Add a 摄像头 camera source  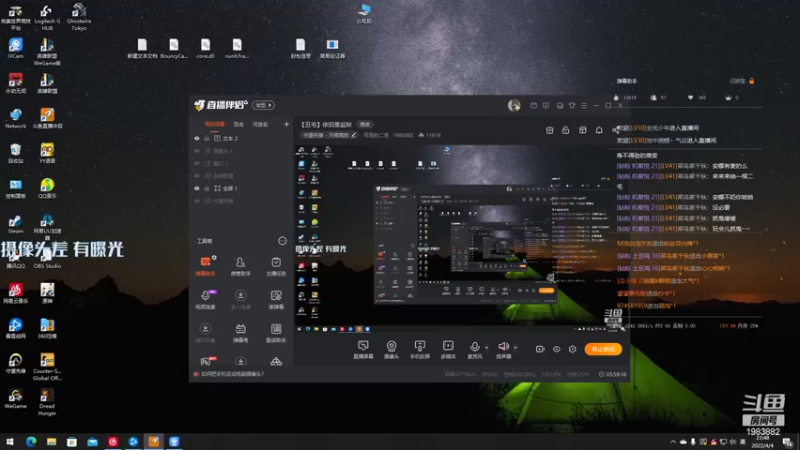click(x=391, y=349)
